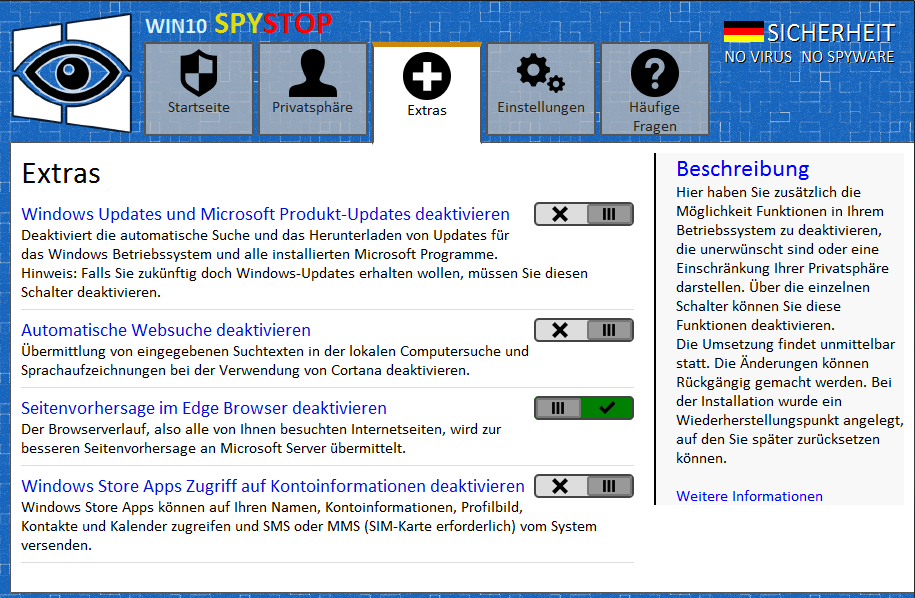Click the Browserverlauf description text

[x=261, y=439]
